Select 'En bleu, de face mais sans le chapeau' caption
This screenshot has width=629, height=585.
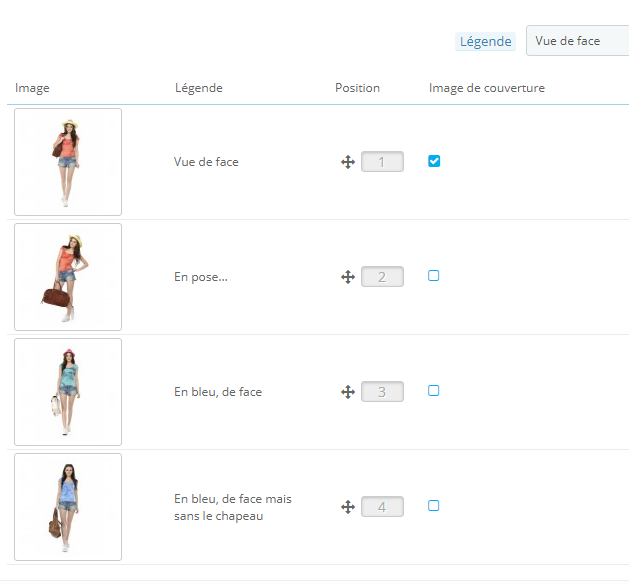(x=233, y=507)
